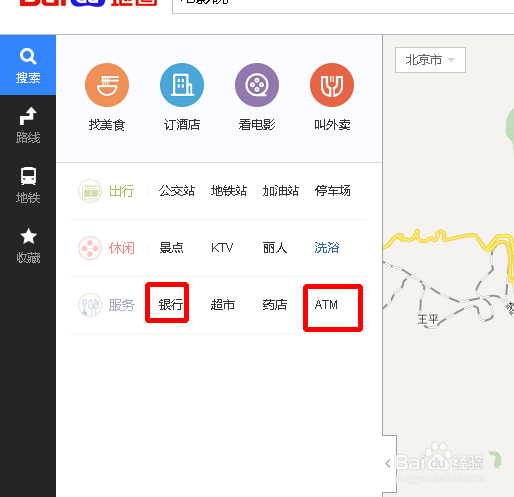This screenshot has width=514, height=497.
Task: Select the 地铁站 subway station link
Action: (229, 191)
